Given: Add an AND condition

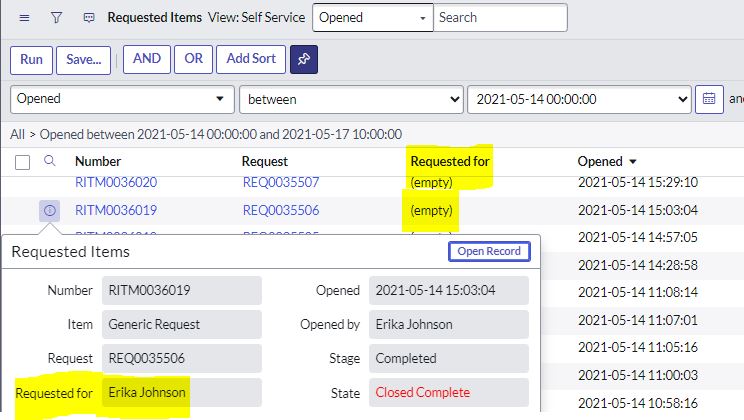Looking at the screenshot, I should [147, 59].
